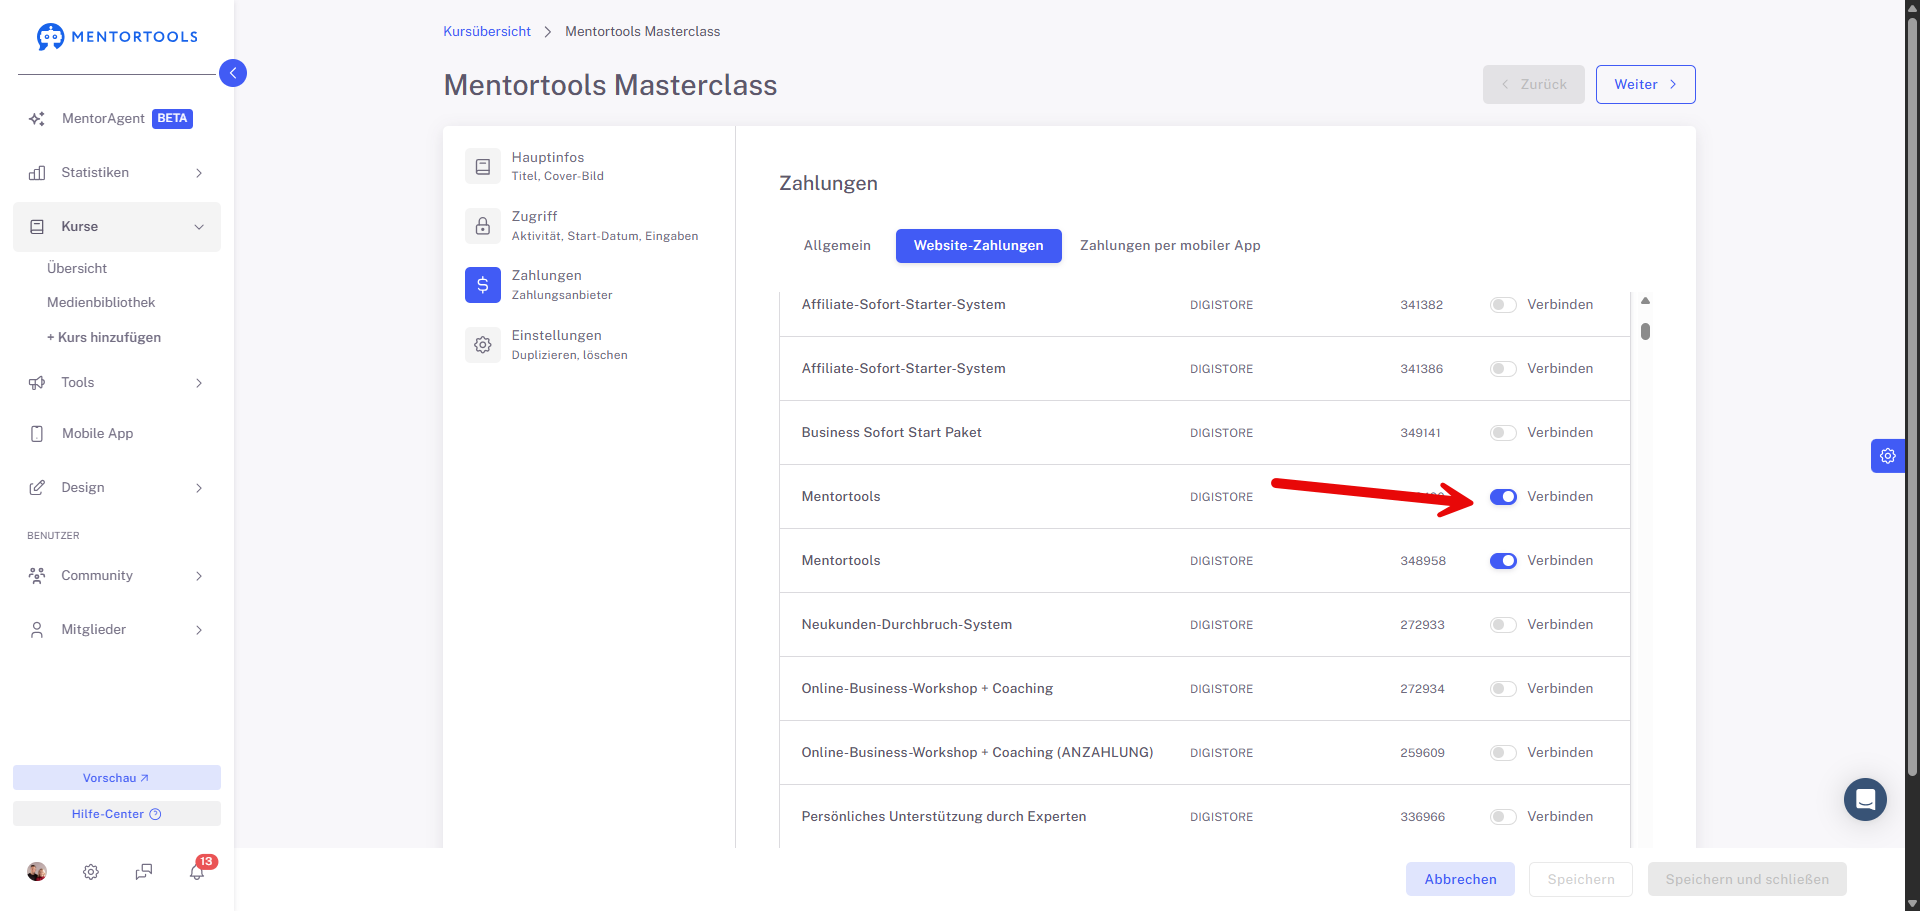Click the page vertical scrollbar thumb
This screenshot has width=1920, height=911.
click(1913, 397)
